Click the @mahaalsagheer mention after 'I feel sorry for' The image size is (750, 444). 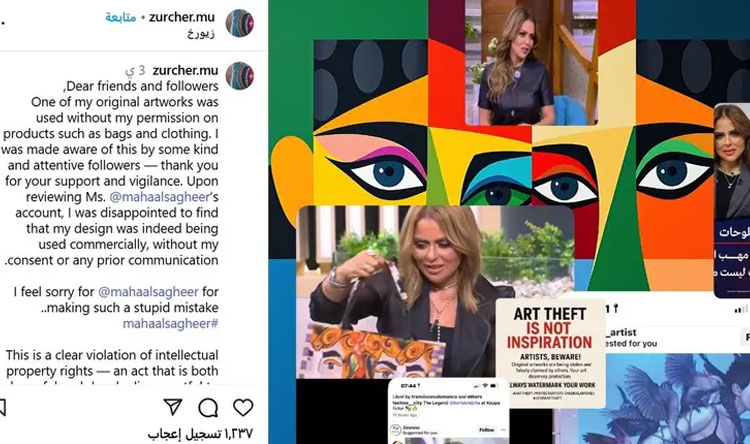point(148,292)
